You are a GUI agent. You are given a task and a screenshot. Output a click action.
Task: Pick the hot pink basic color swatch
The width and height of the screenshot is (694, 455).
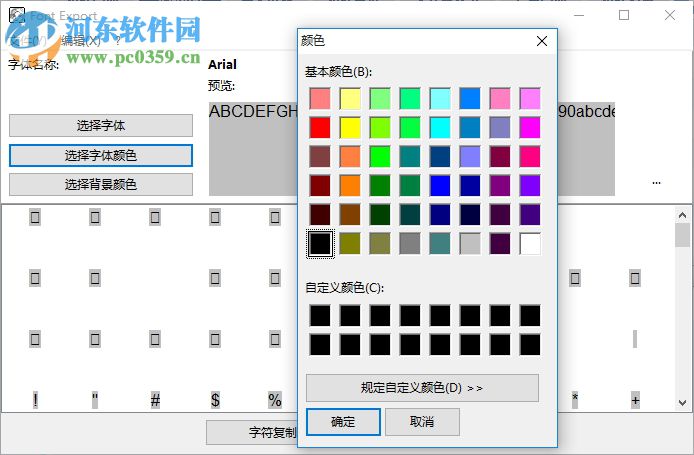[530, 157]
